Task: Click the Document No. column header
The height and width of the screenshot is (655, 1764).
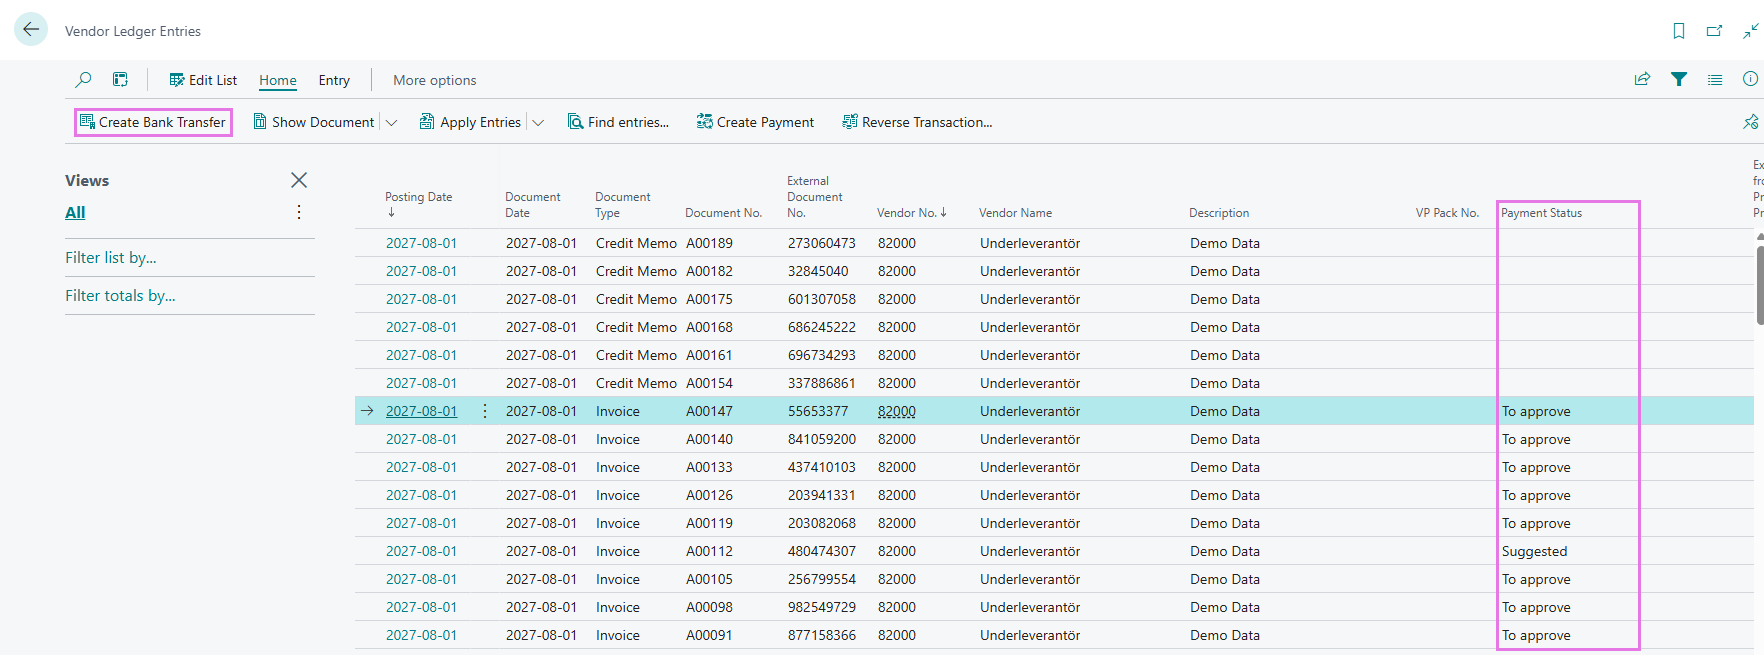Action: pos(723,213)
